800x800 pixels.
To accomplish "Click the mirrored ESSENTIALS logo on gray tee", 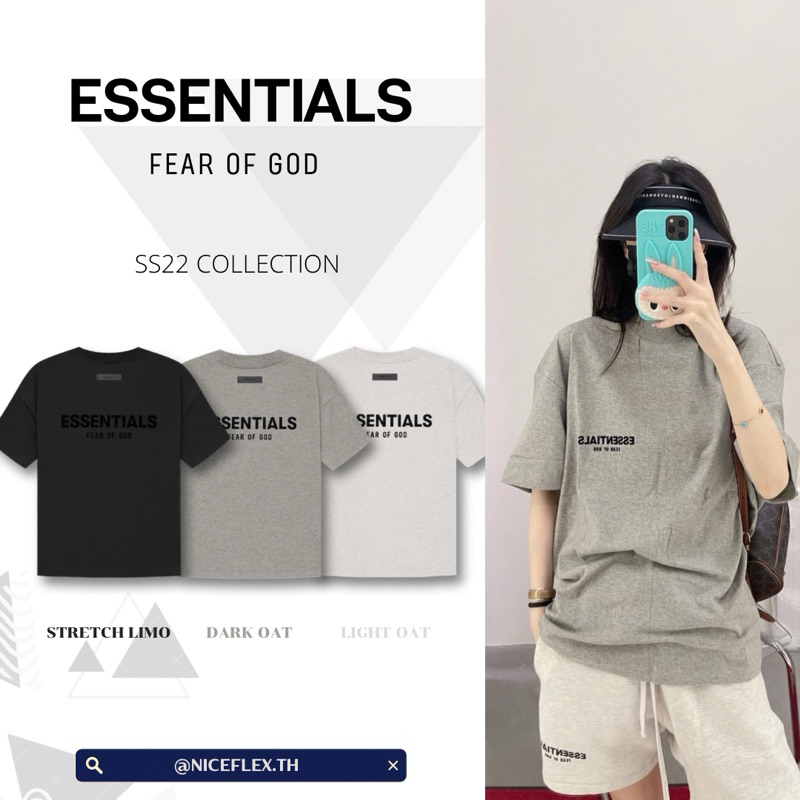I will (607, 440).
